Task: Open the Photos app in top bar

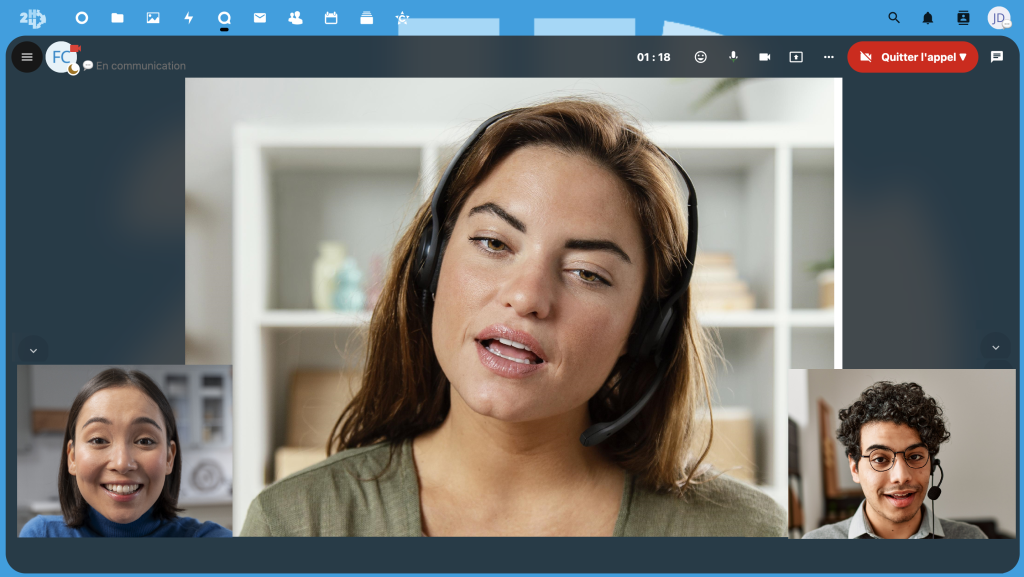Action: click(x=153, y=18)
